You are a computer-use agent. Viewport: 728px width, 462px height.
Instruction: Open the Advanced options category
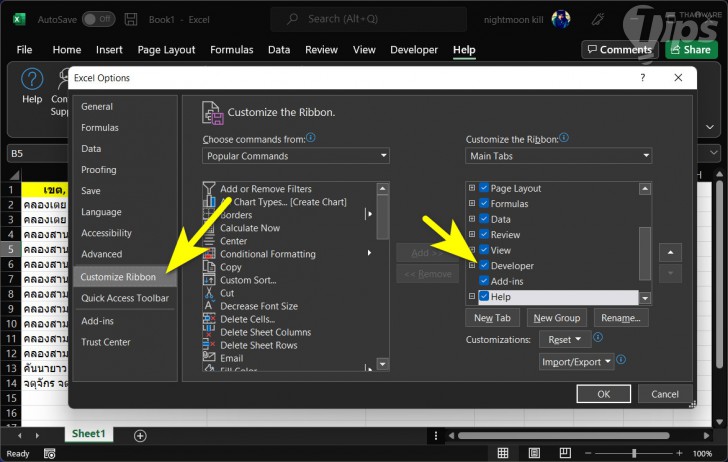coord(102,254)
